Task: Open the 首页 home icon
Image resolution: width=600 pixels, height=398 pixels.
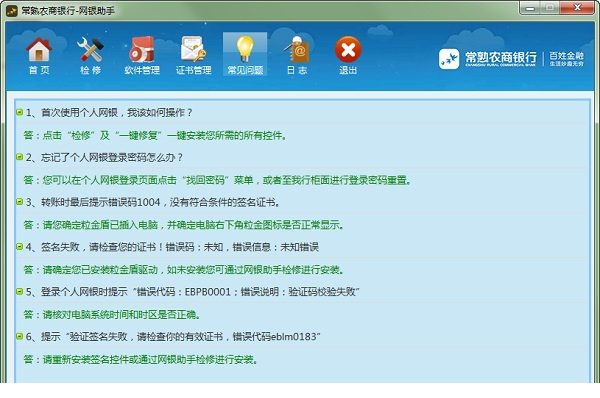Action: [39, 55]
